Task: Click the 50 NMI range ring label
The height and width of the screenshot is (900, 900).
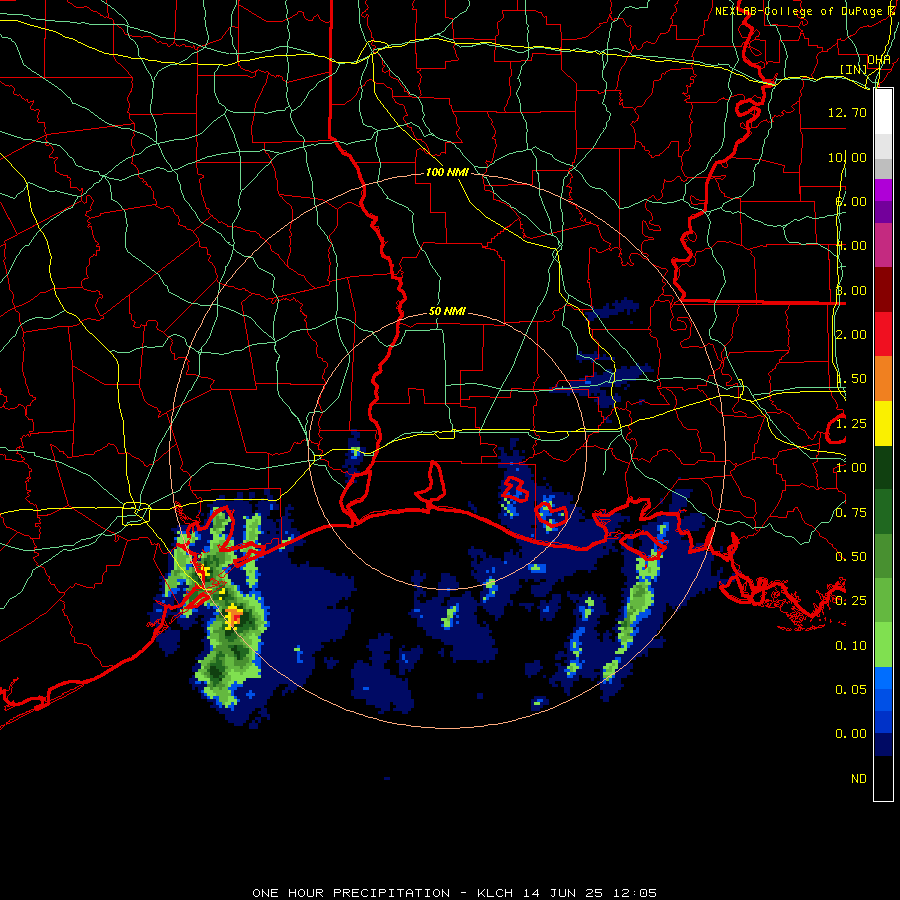Action: tap(447, 311)
